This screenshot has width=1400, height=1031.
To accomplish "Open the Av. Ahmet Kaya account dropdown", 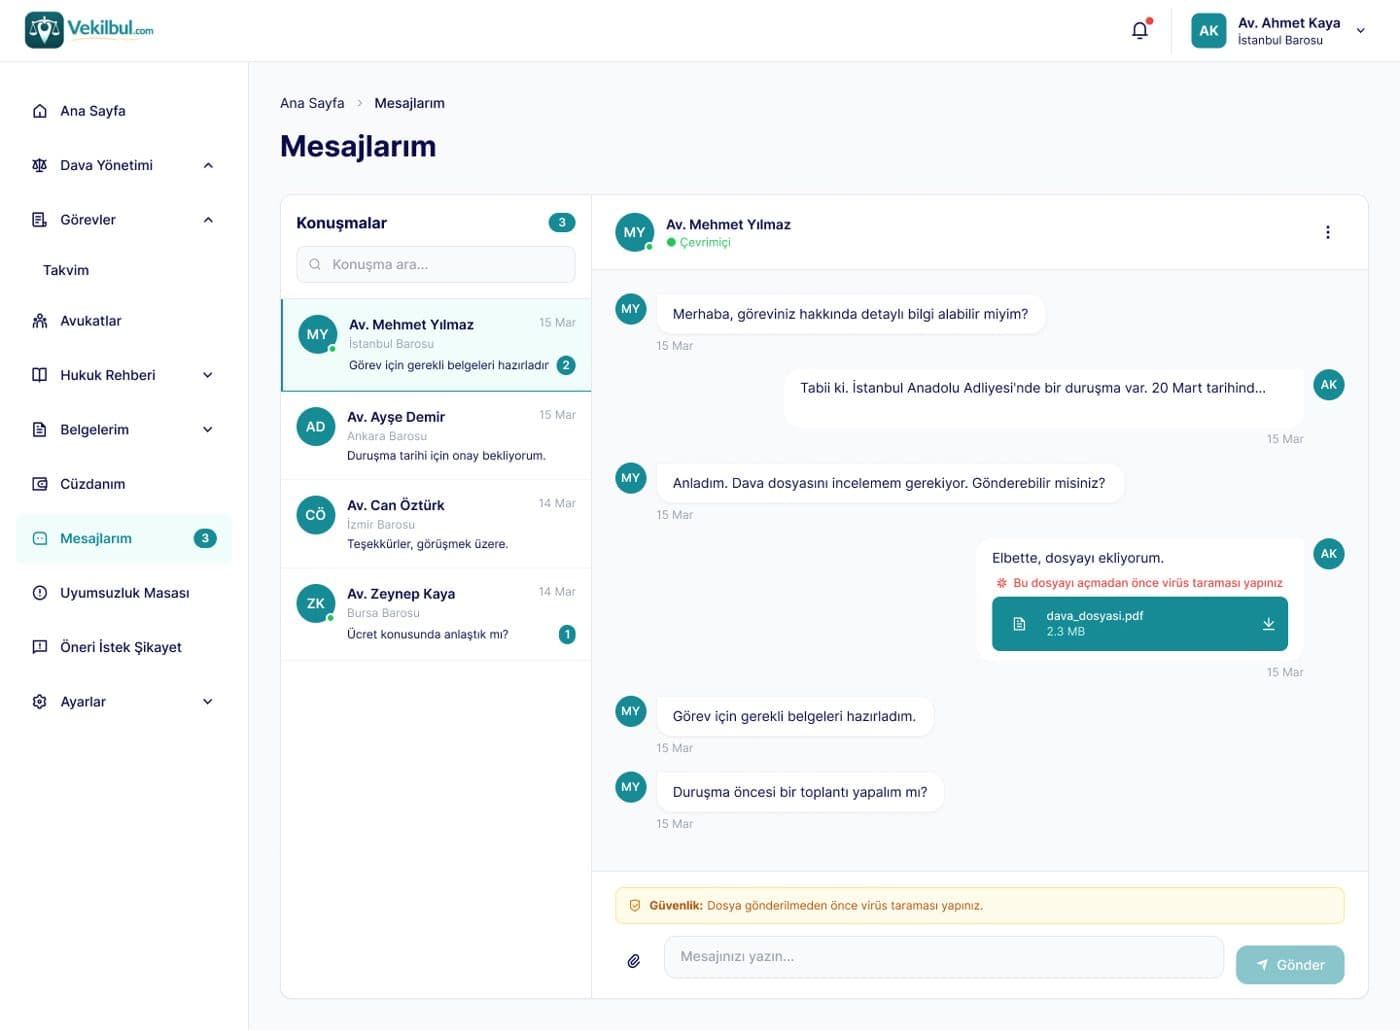I will 1360,31.
